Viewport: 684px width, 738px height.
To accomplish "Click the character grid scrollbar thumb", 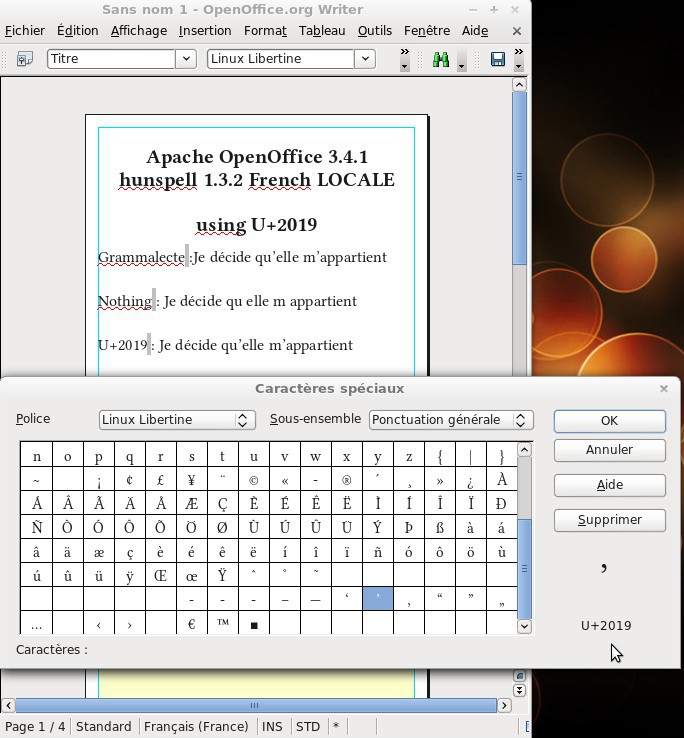I will coord(524,569).
